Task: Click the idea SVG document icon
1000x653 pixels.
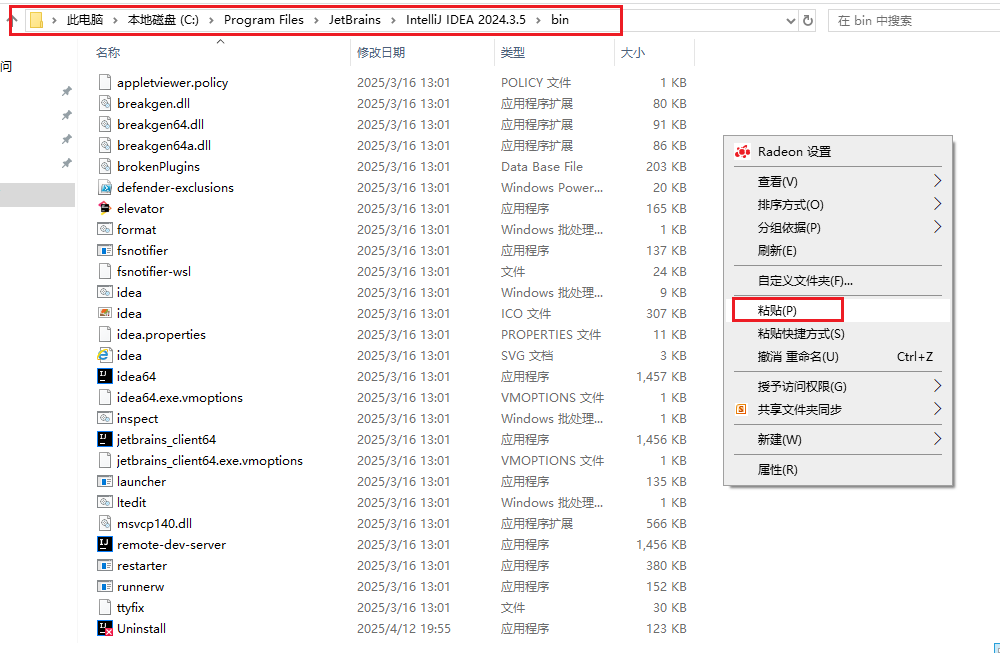Action: pyautogui.click(x=104, y=355)
